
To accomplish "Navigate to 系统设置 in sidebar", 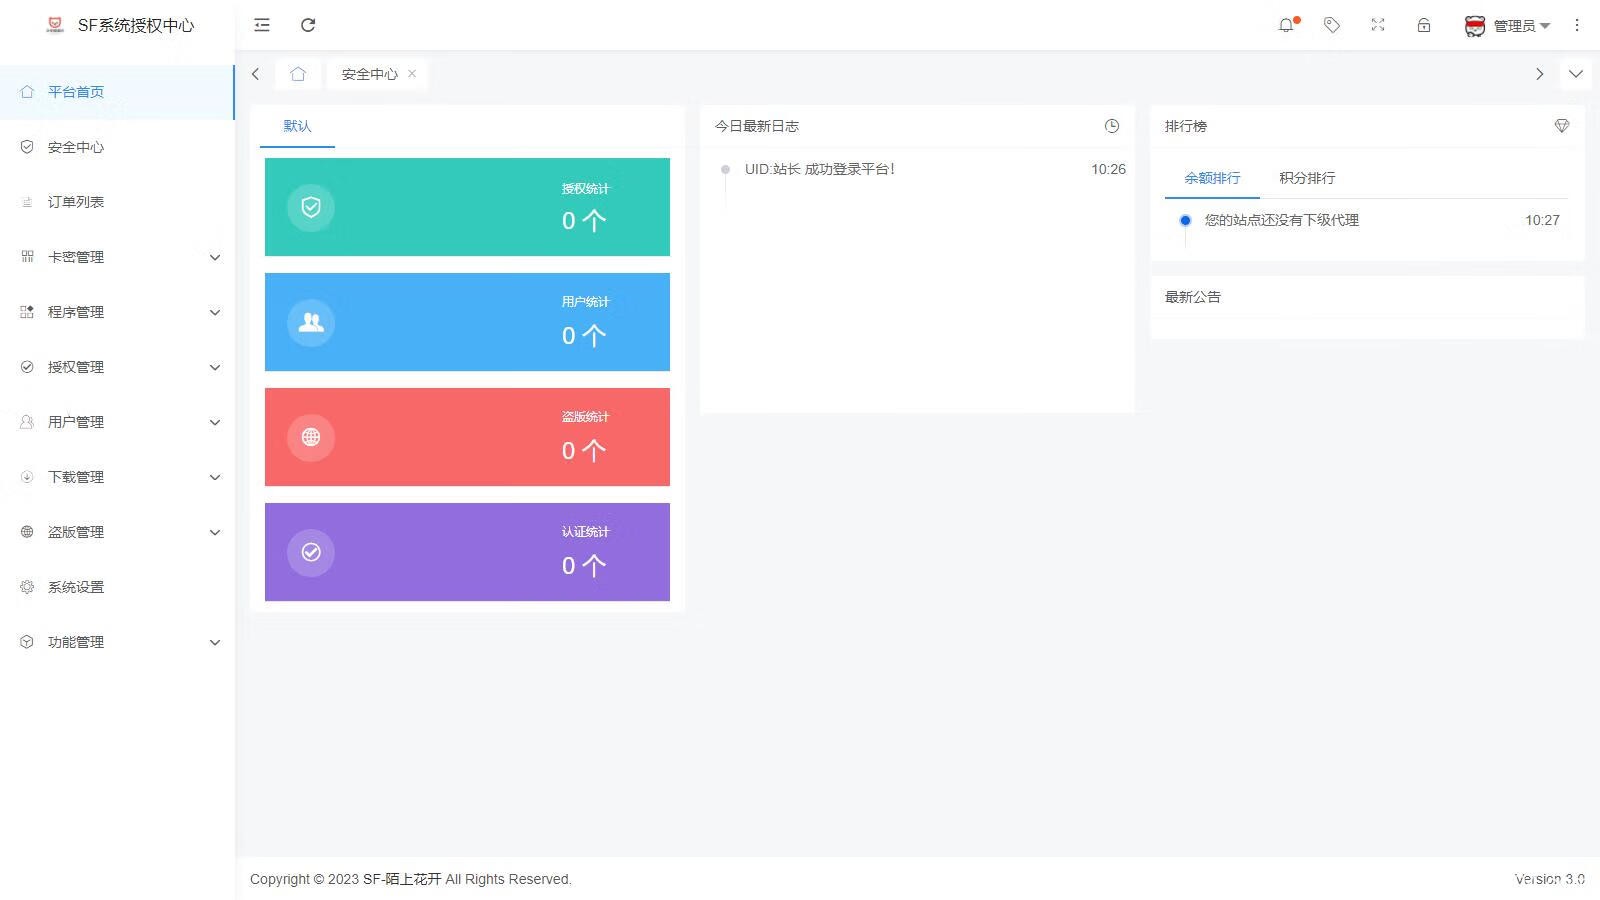I will tap(74, 587).
